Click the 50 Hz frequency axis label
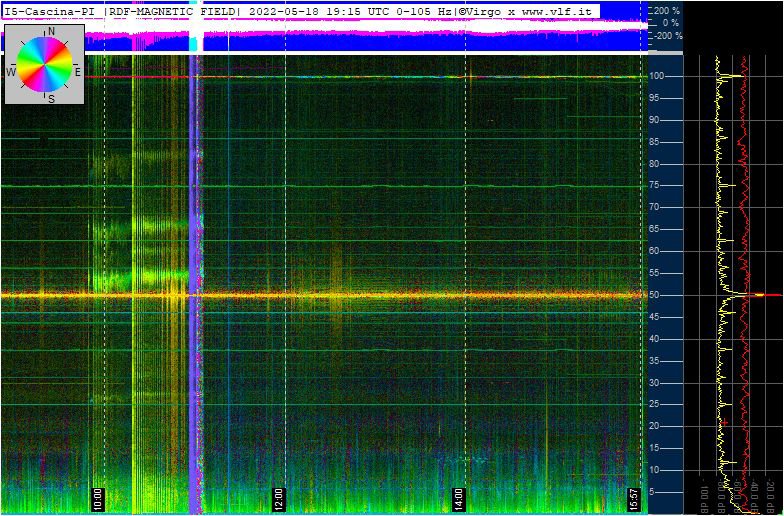 click(656, 295)
